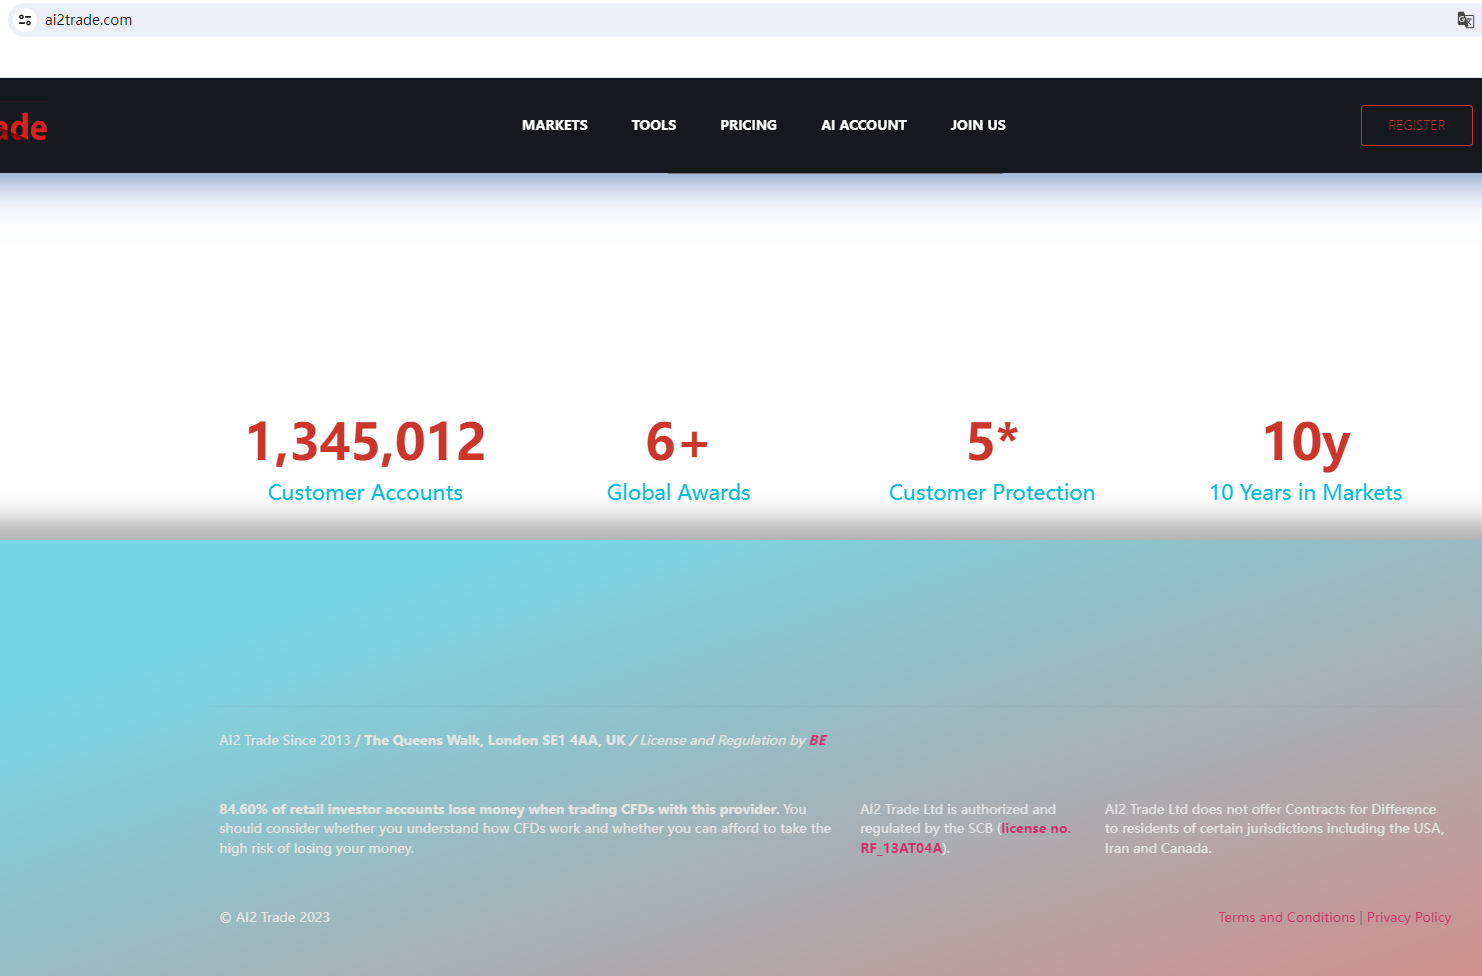Image resolution: width=1482 pixels, height=976 pixels.
Task: Click the AI2 Trade Since 2013 text
Action: coord(285,740)
